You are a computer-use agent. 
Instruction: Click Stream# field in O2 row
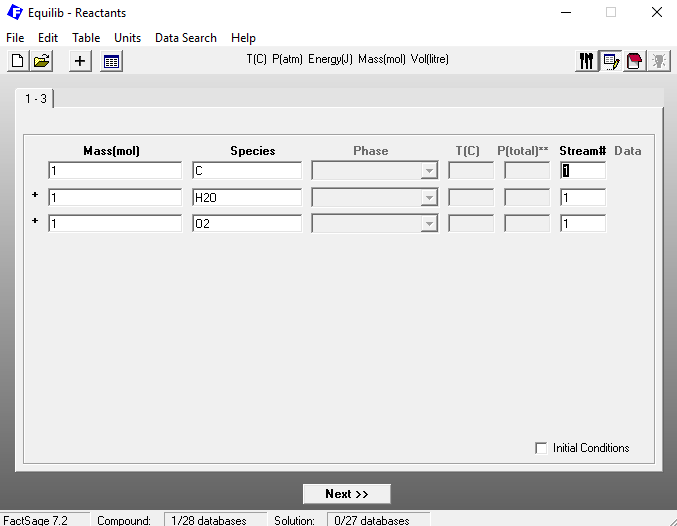tap(583, 223)
